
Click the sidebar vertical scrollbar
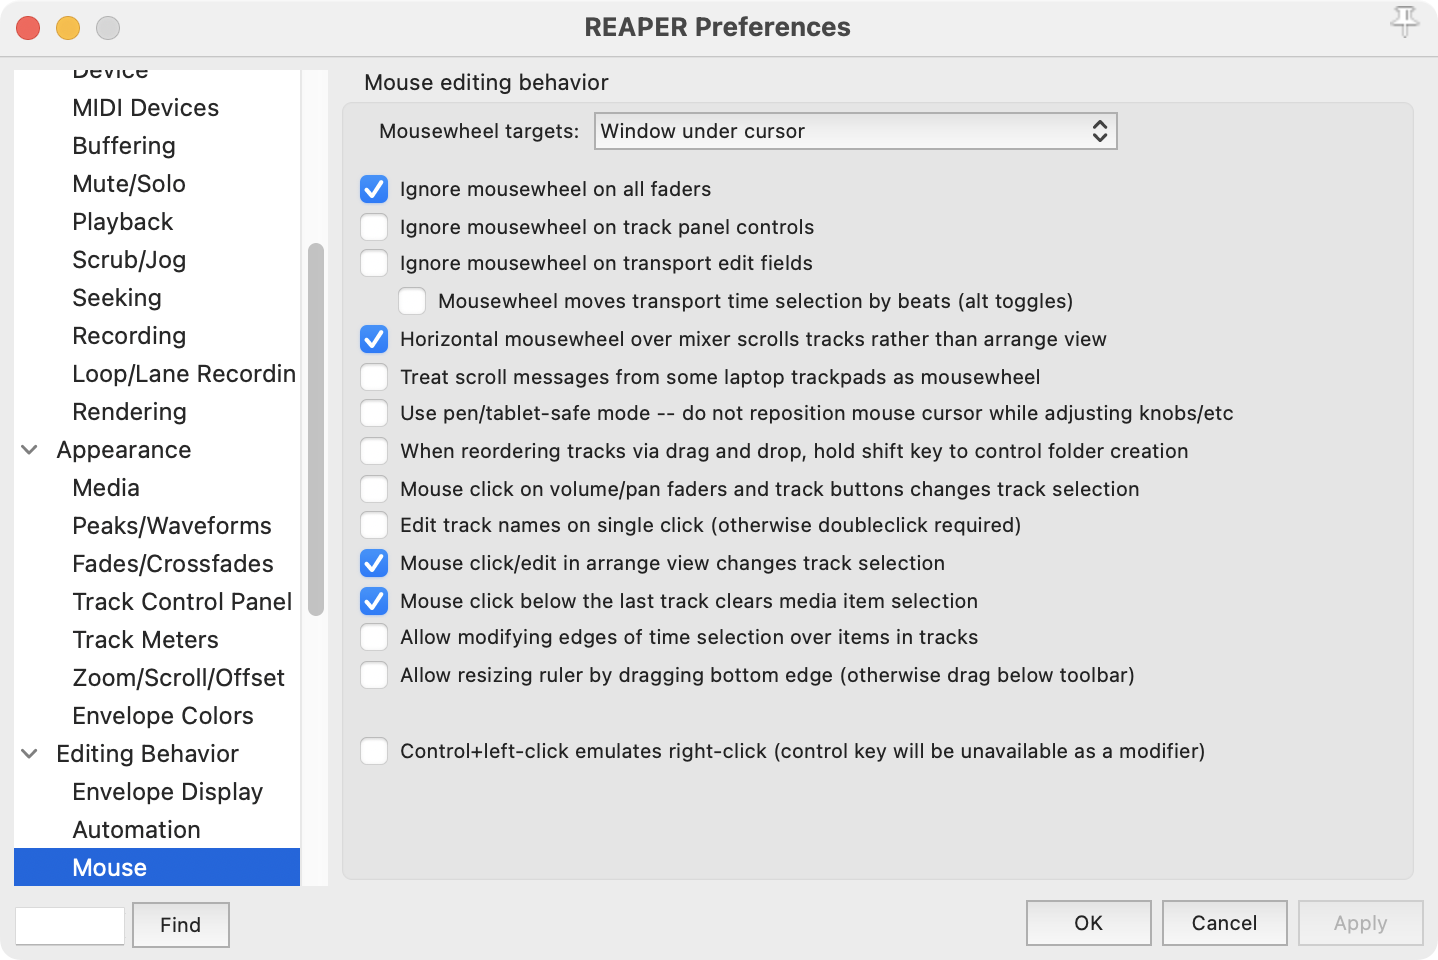pyautogui.click(x=316, y=430)
